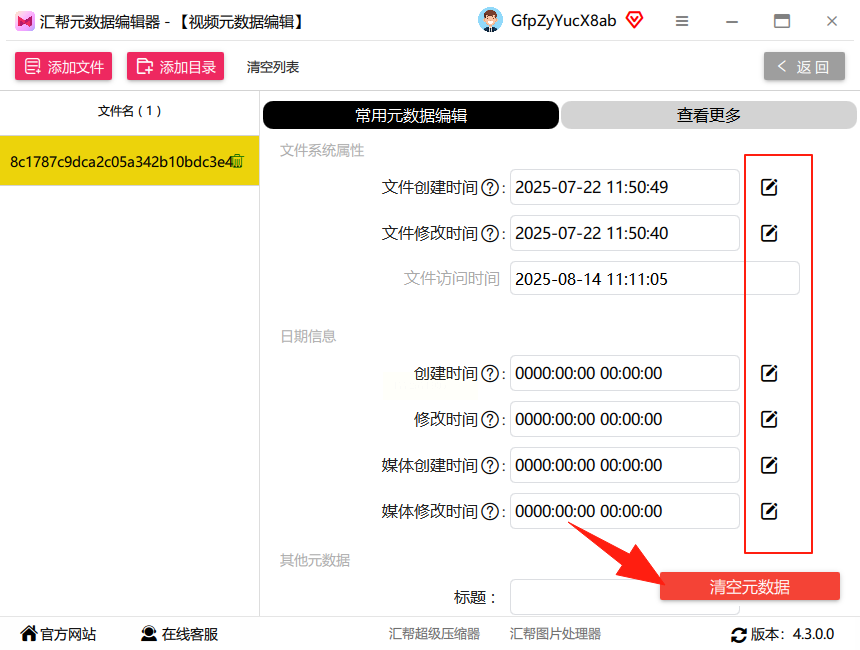Show help tooltip for 文件创建时间

coord(490,188)
